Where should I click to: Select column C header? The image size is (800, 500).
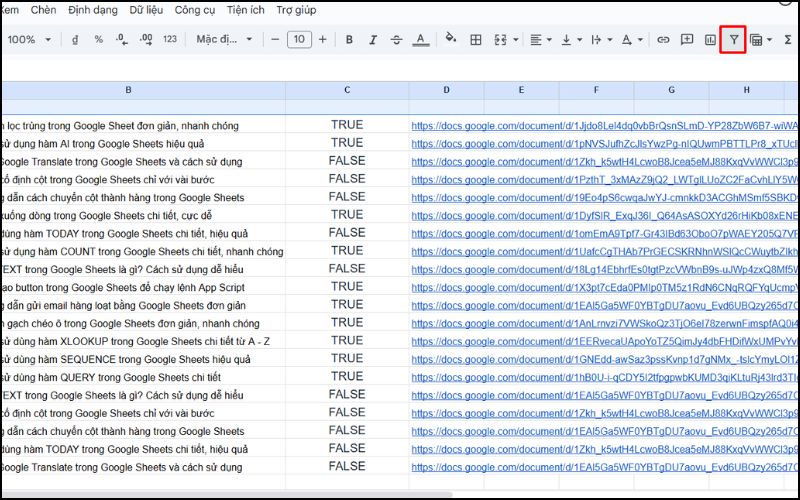tap(347, 90)
